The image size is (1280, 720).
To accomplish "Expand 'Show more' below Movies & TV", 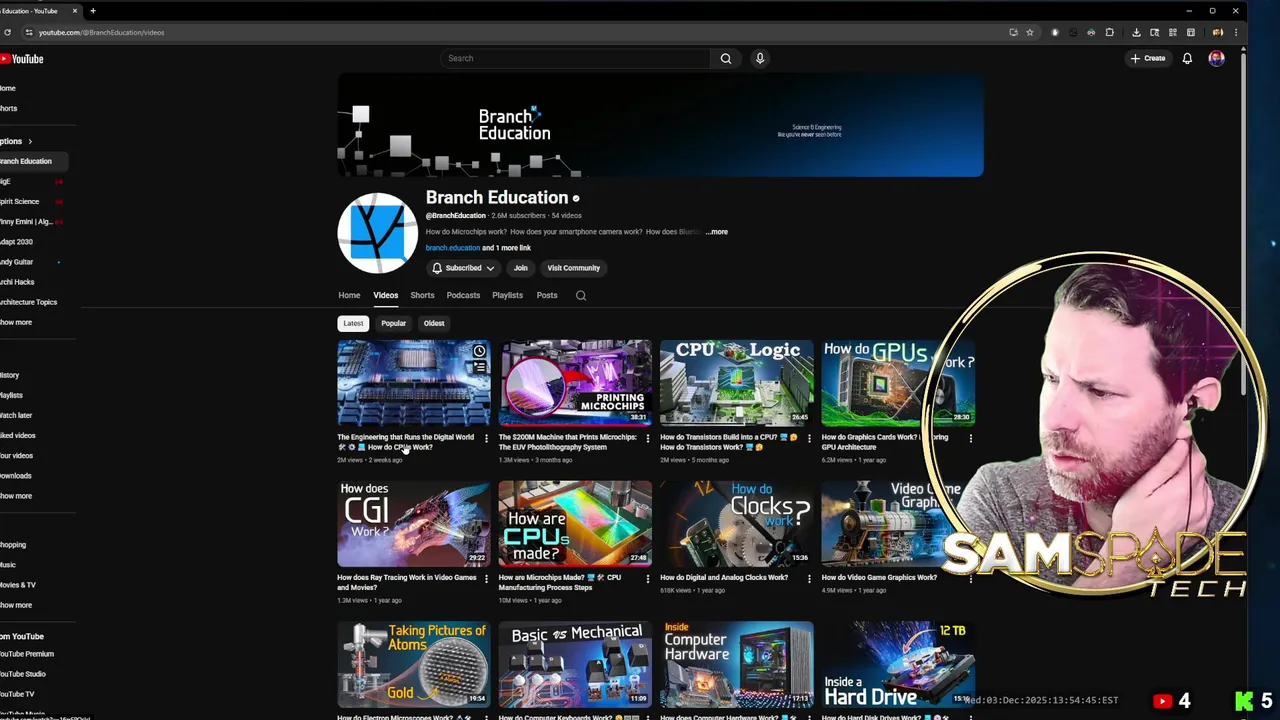I will pos(16,605).
